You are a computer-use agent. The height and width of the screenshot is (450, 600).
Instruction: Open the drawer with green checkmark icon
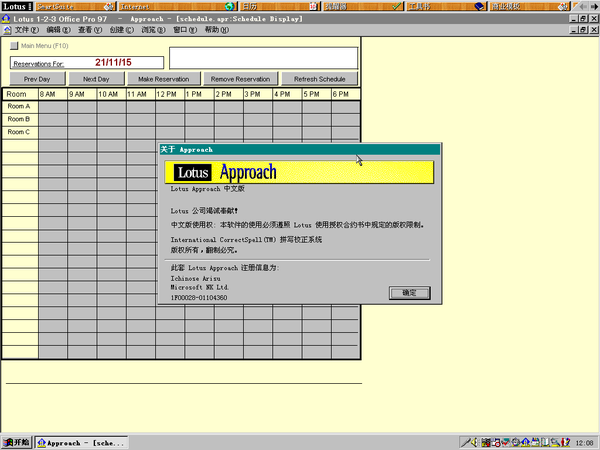363,7
